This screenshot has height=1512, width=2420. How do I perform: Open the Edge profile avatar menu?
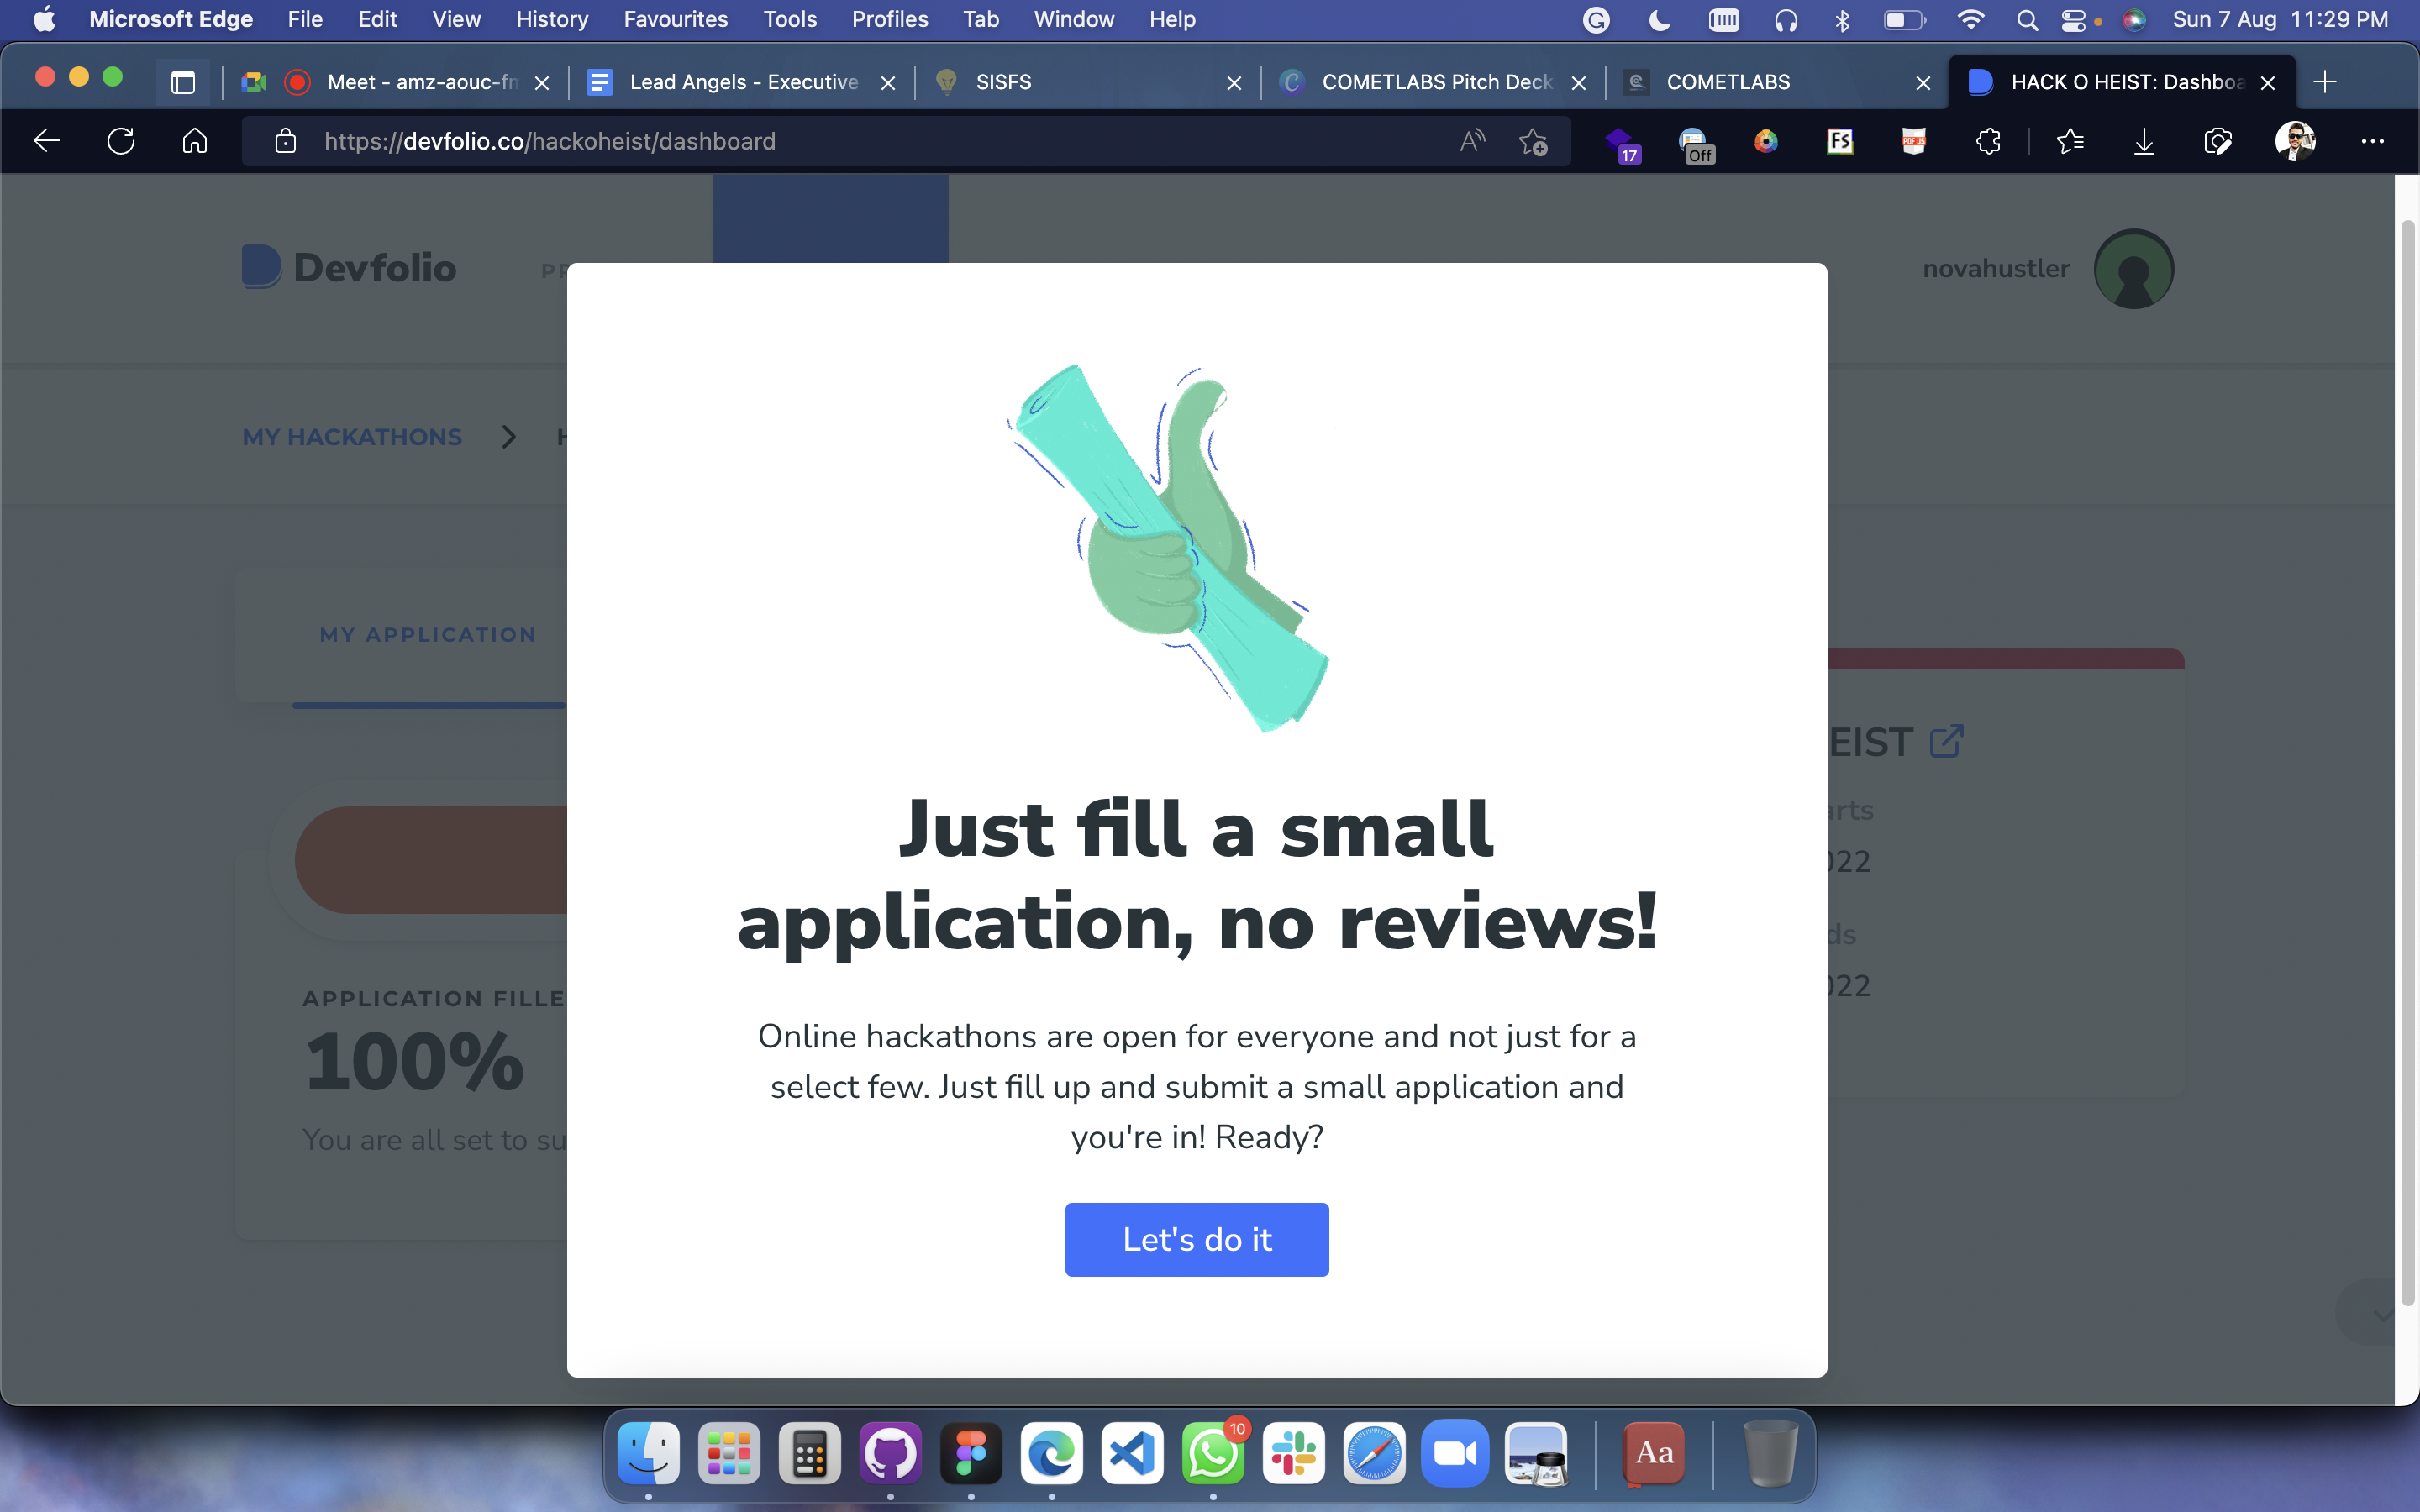[x=2295, y=141]
